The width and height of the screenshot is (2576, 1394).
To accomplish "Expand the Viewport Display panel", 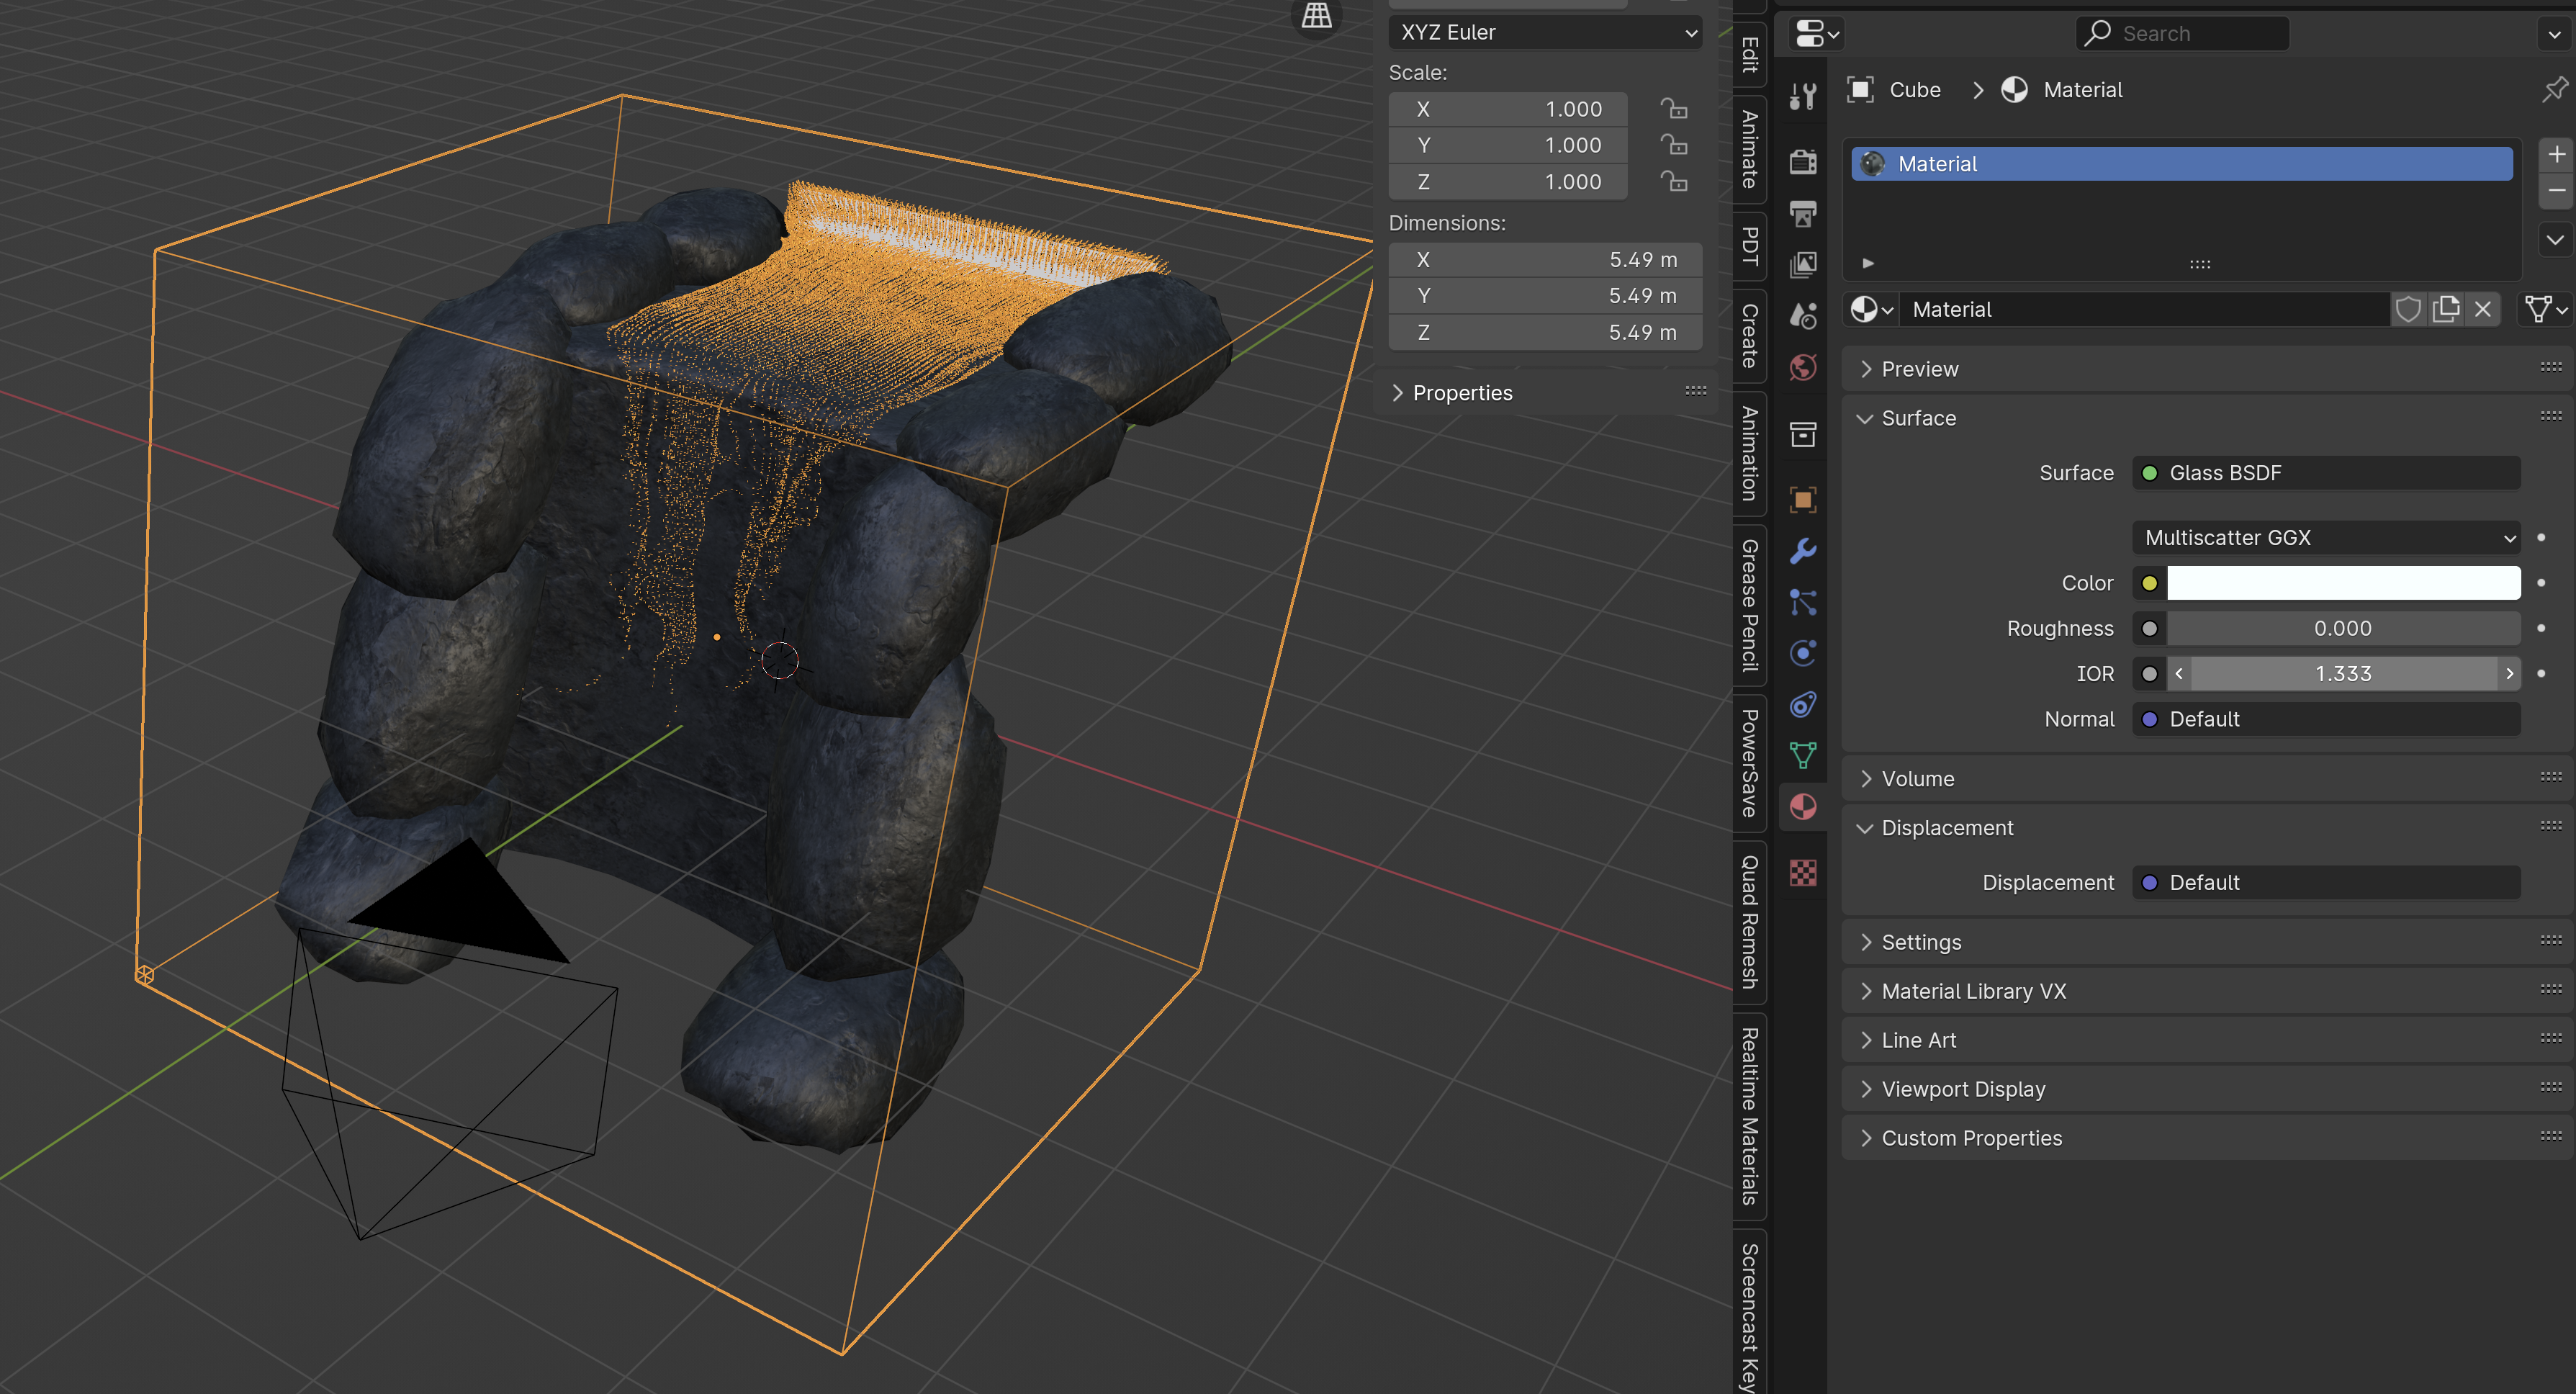I will tap(2205, 1089).
